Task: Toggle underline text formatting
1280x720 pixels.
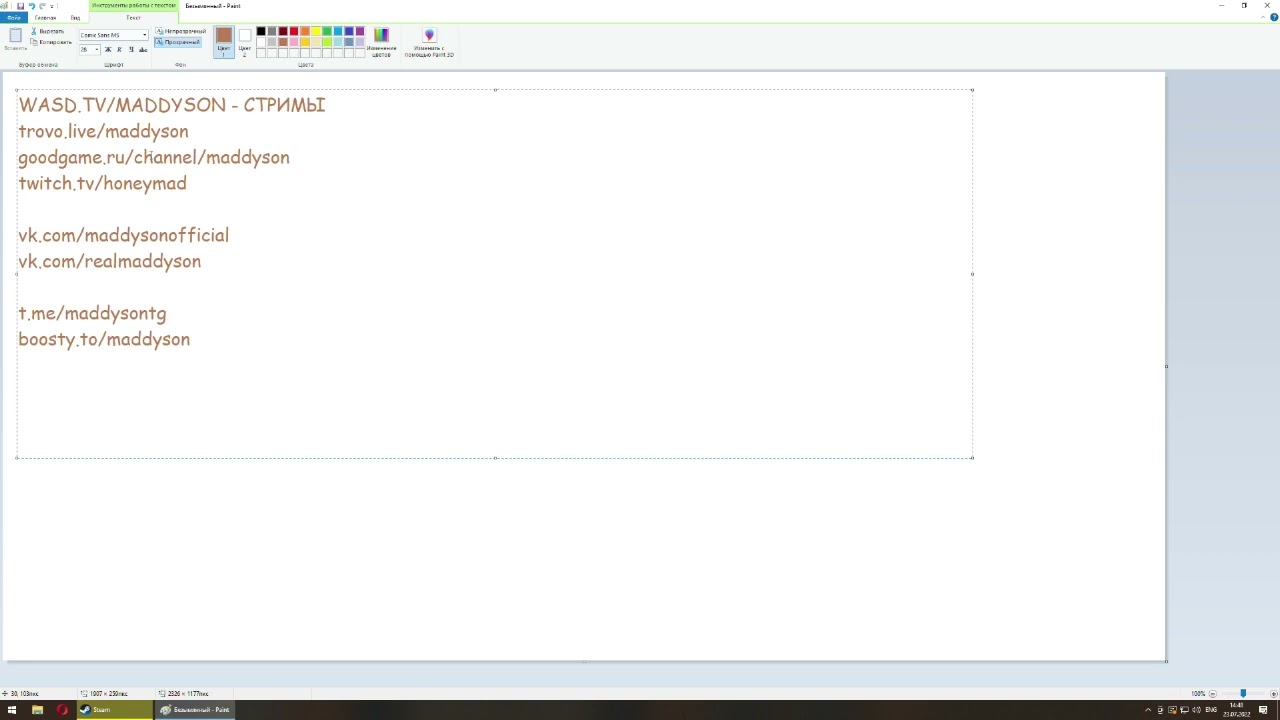Action: (x=131, y=49)
